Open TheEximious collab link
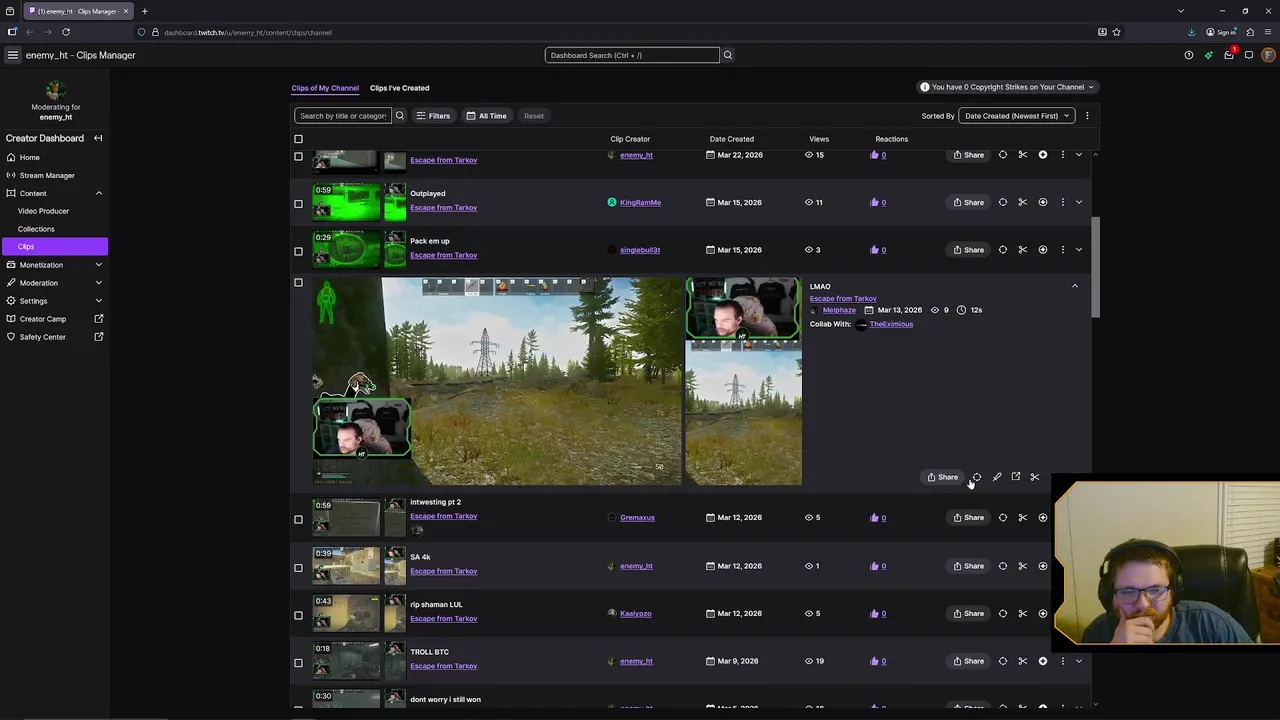The height and width of the screenshot is (720, 1280). (891, 324)
